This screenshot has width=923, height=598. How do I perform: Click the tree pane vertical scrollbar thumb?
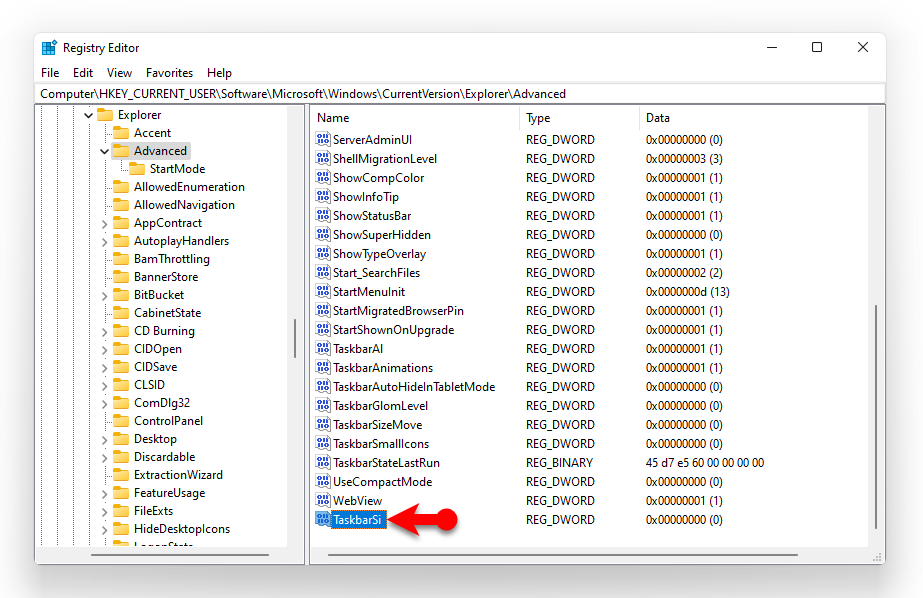(x=294, y=338)
